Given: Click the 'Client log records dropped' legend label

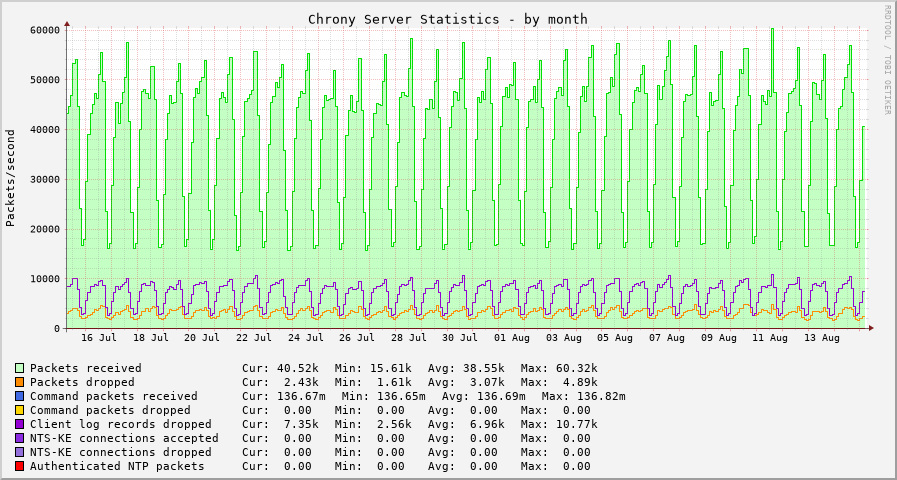Looking at the screenshot, I should click(121, 425).
